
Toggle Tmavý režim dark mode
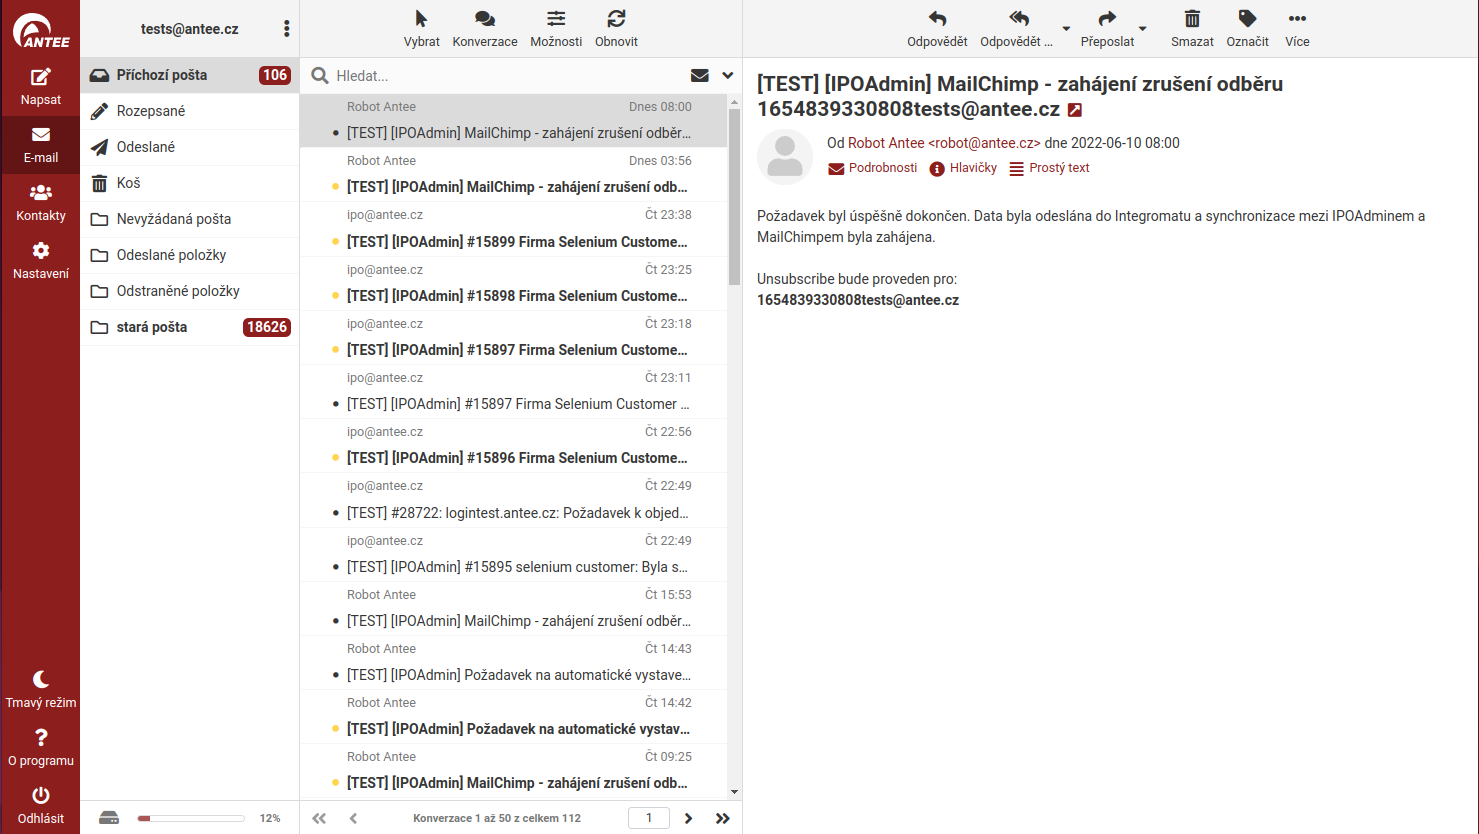40,681
